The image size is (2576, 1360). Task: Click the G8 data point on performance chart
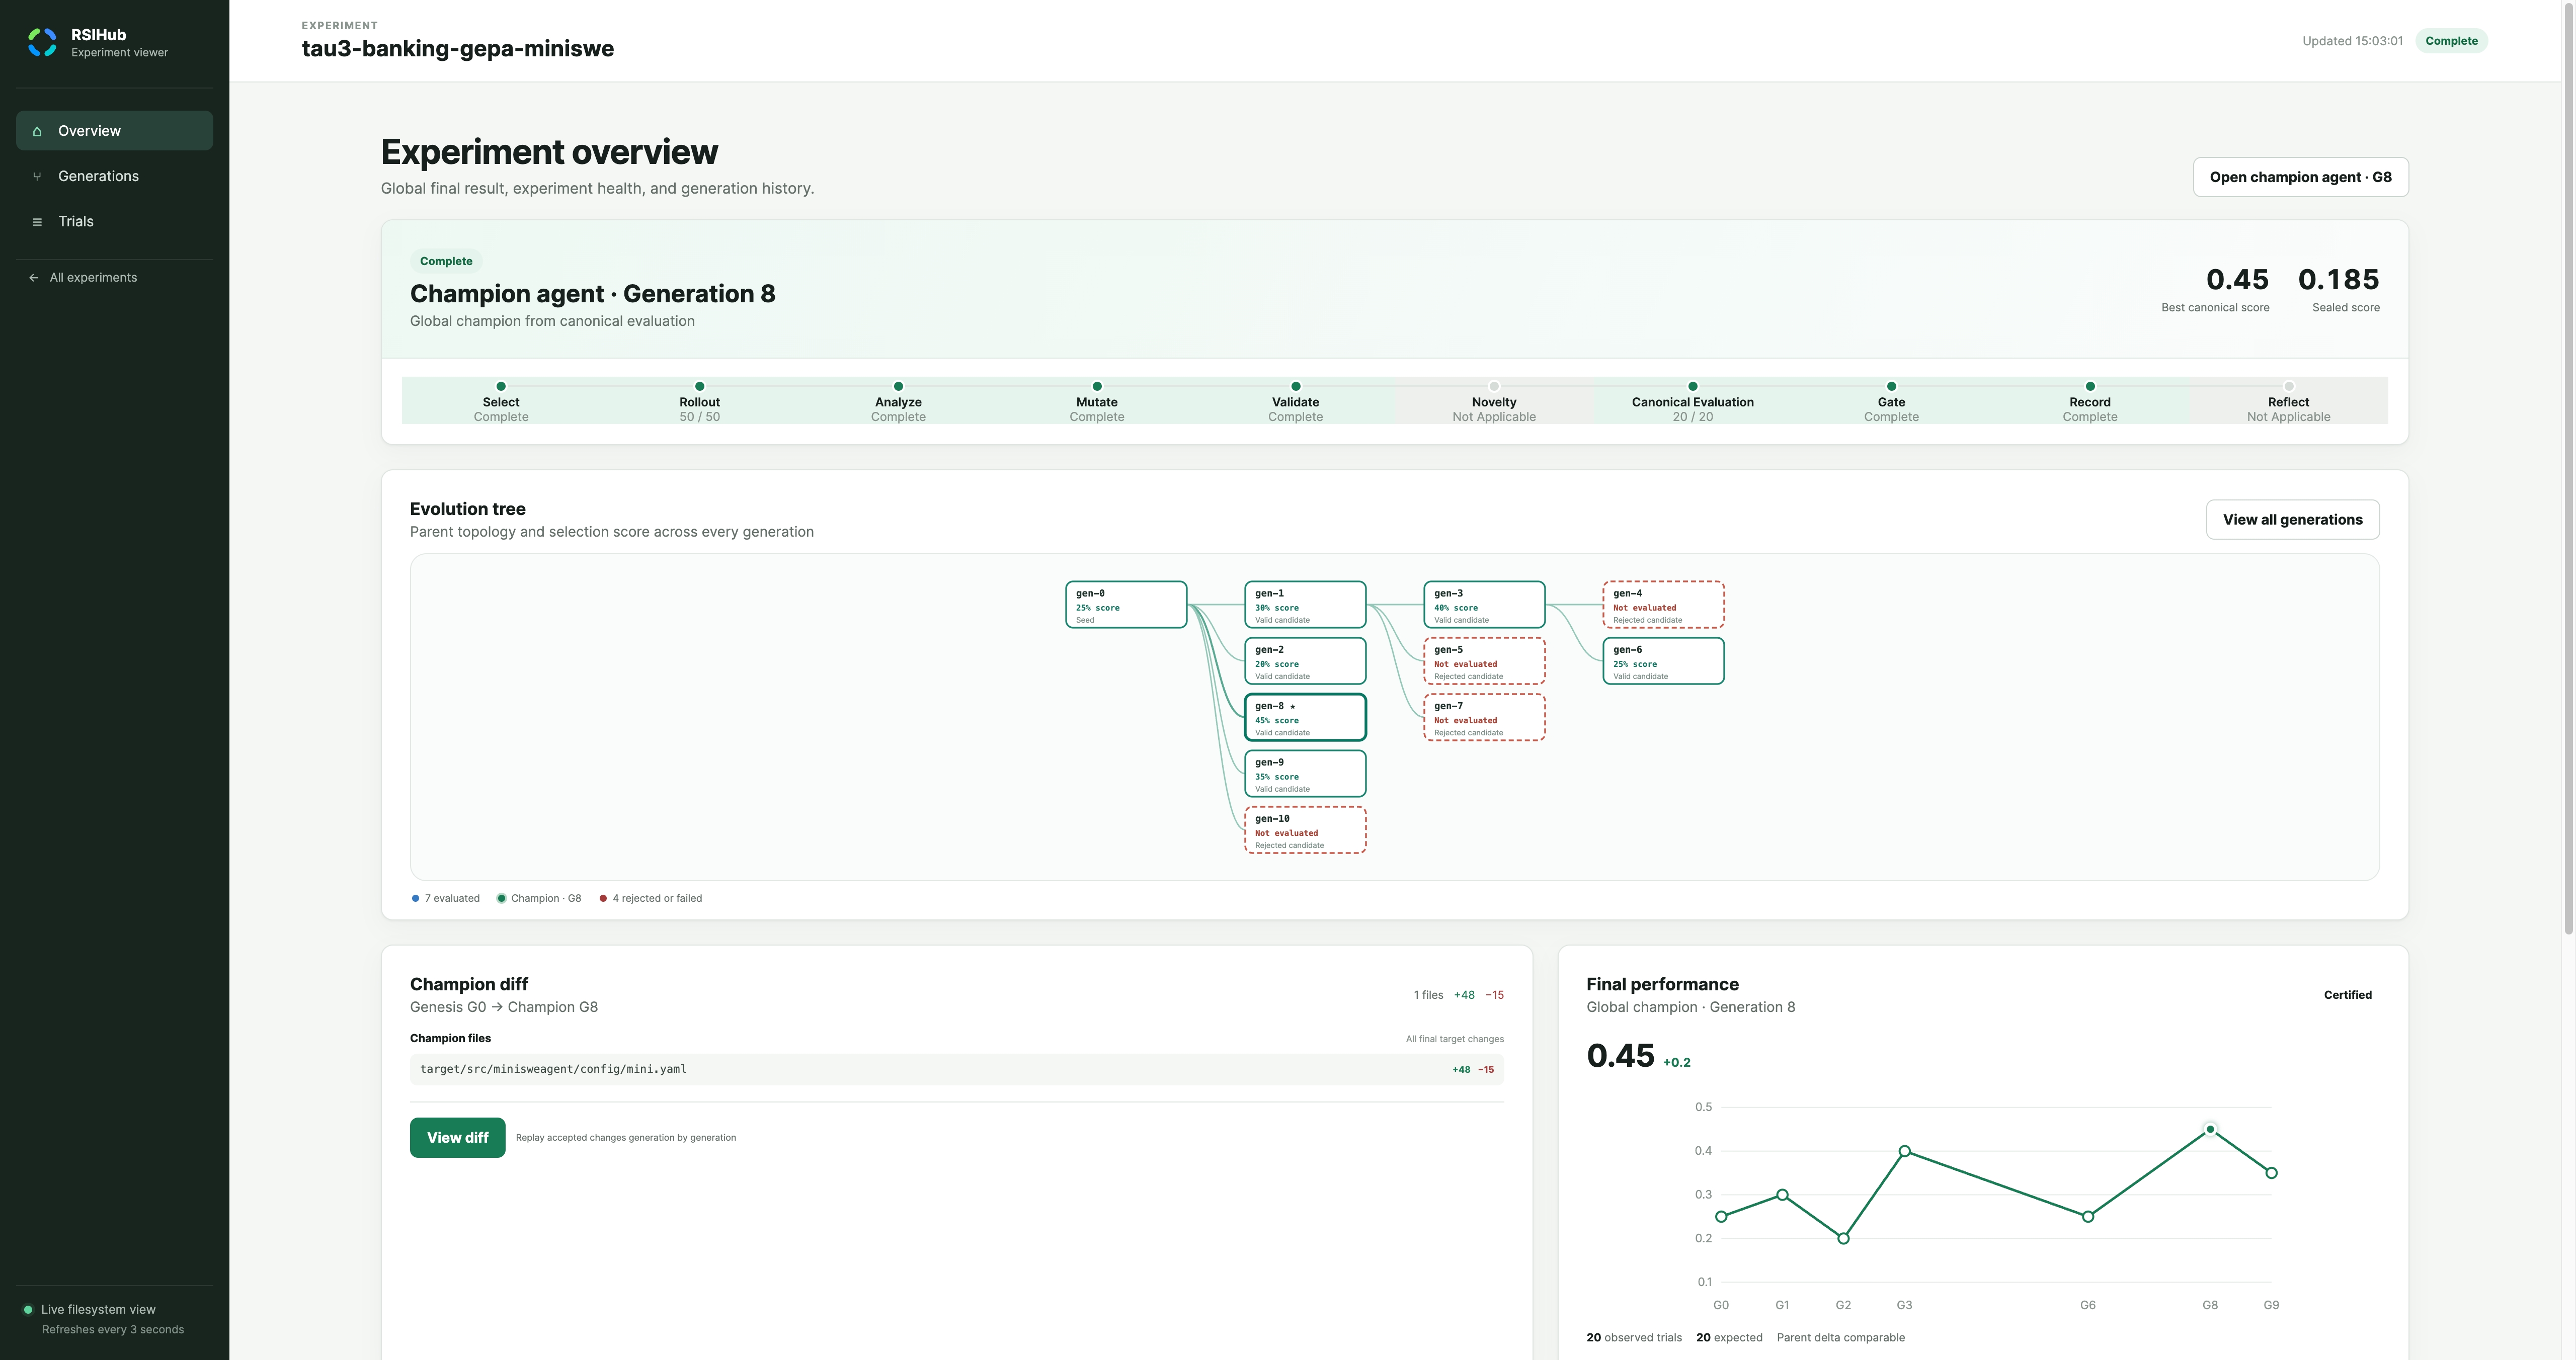coord(2210,1129)
